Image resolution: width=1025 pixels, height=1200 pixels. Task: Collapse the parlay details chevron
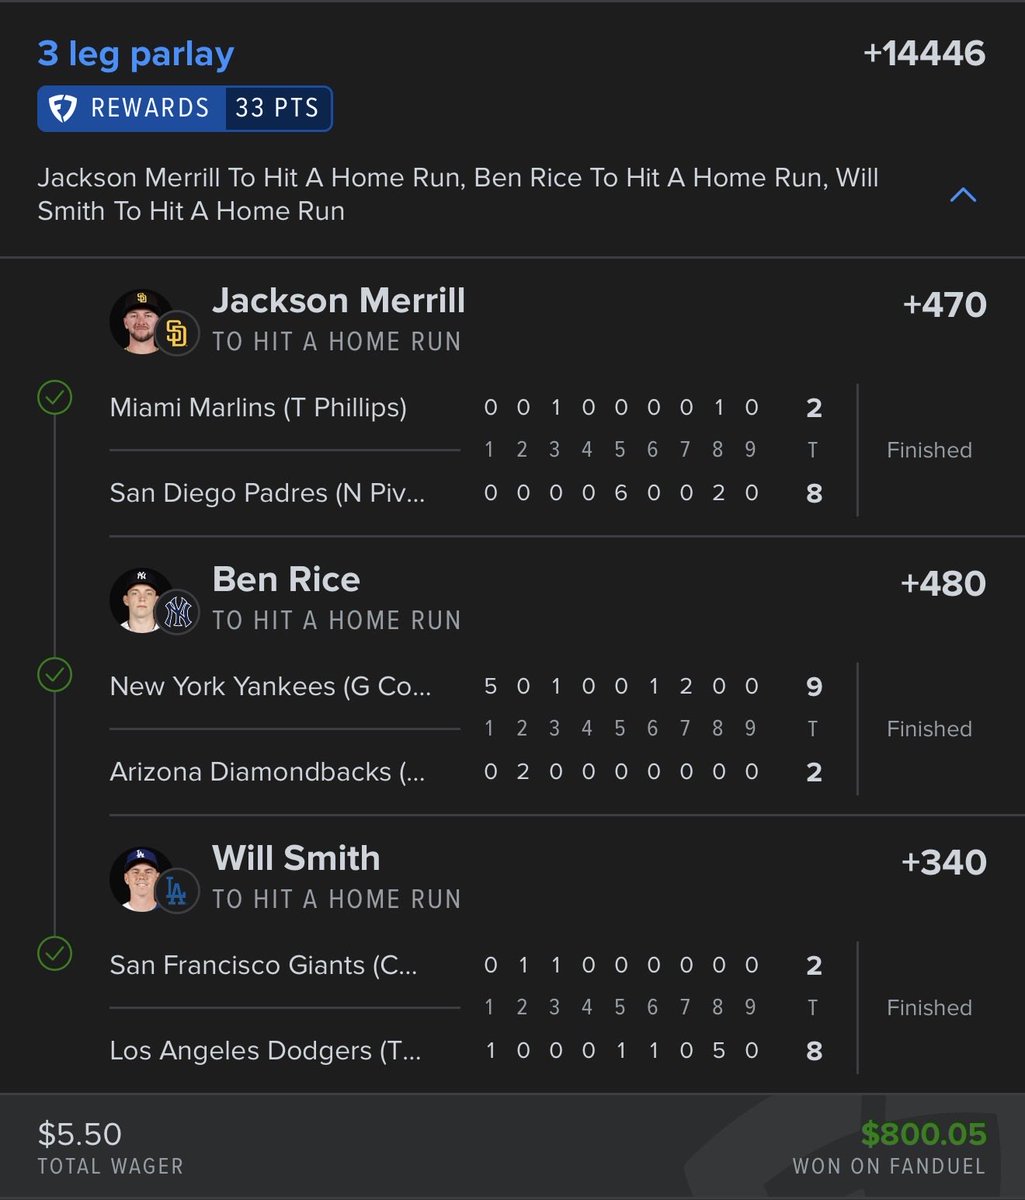[962, 195]
